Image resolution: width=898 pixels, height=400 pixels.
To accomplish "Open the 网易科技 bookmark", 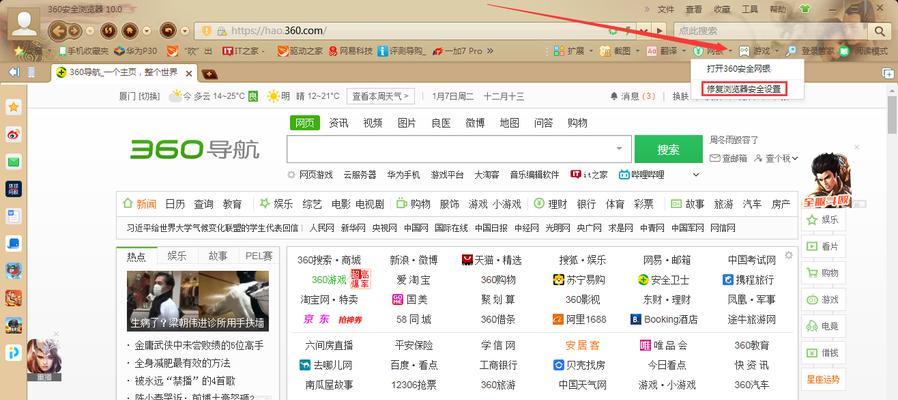I will (351, 51).
